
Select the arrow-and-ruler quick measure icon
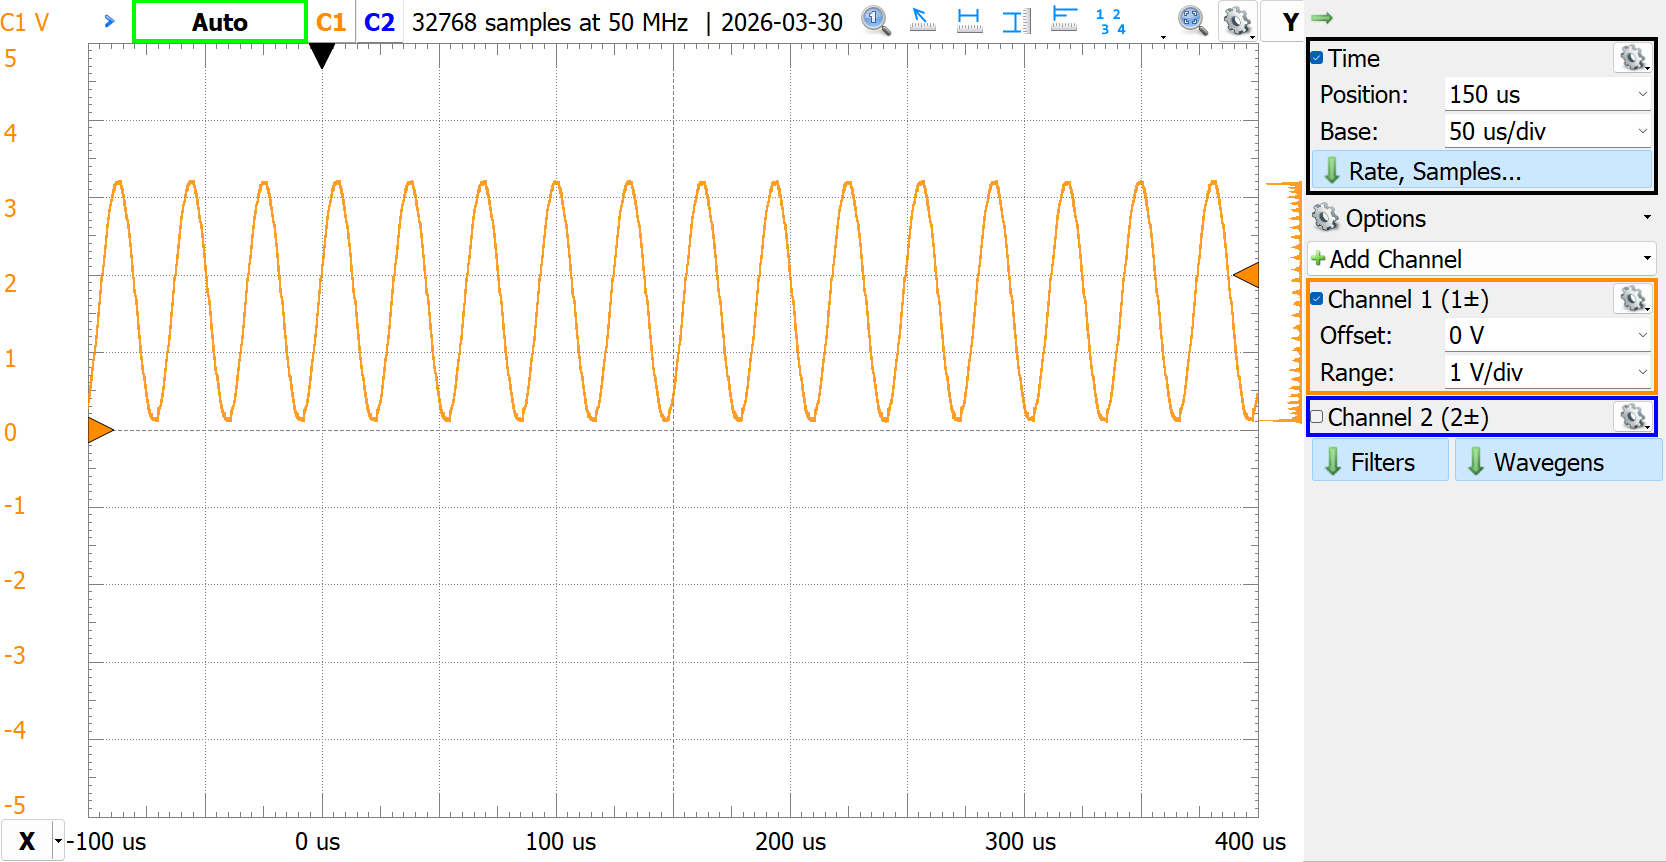tap(922, 21)
